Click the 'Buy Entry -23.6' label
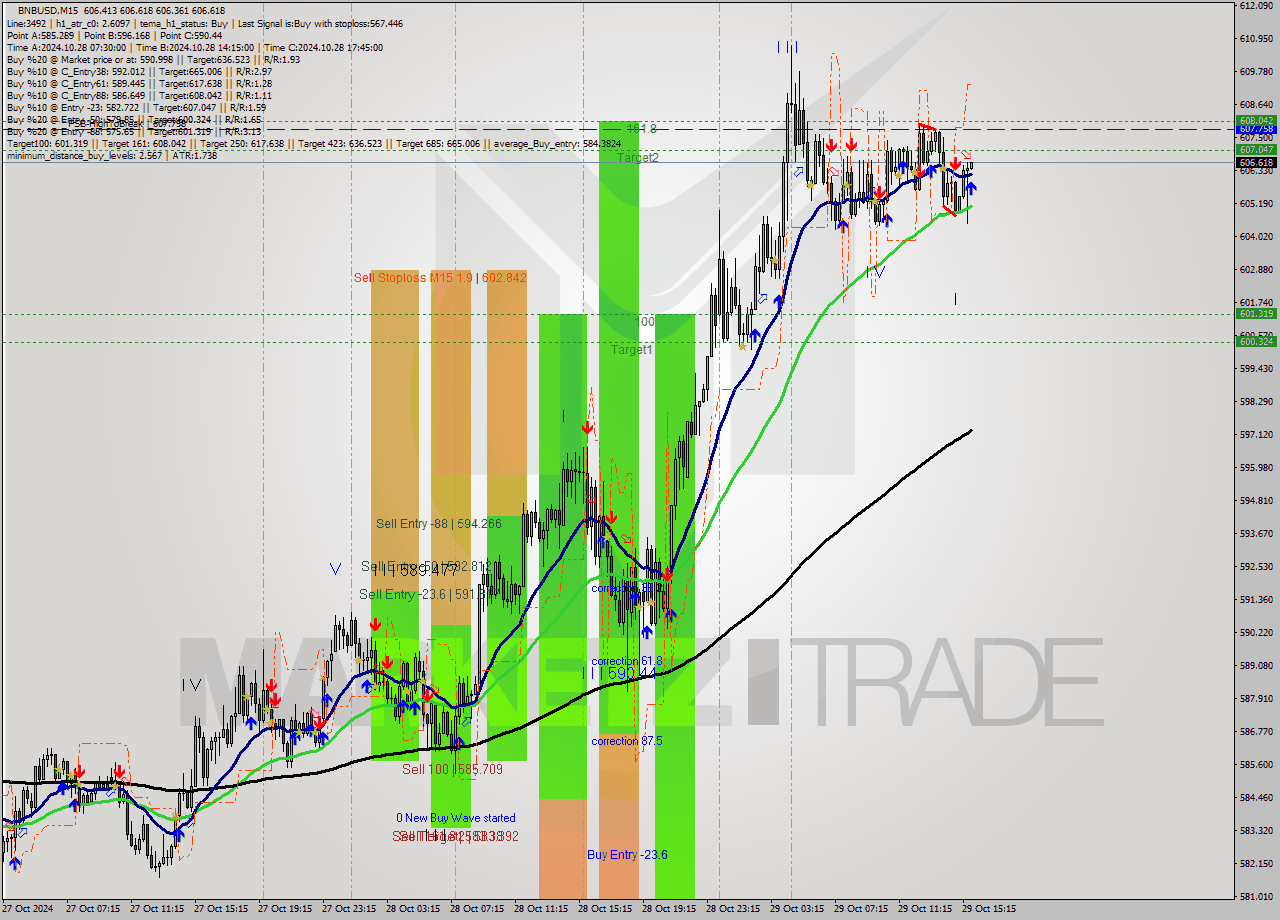Image resolution: width=1280 pixels, height=920 pixels. pos(627,854)
